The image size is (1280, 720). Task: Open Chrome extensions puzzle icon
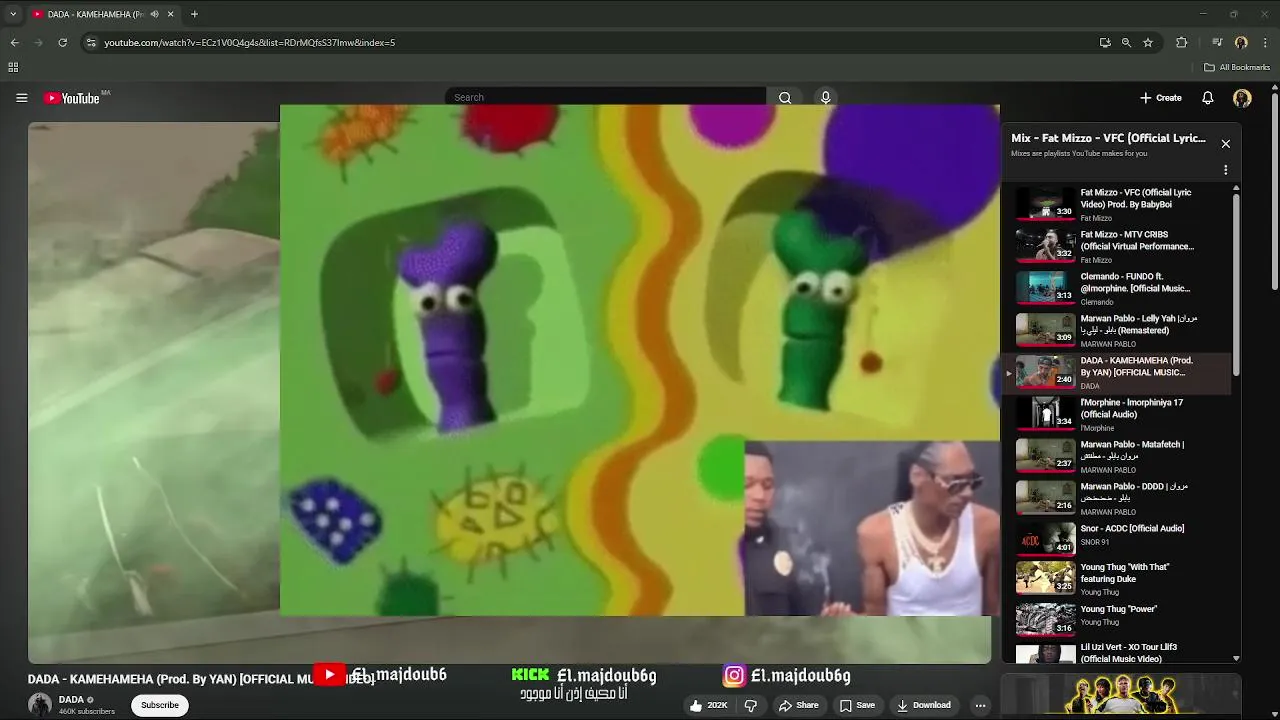(1181, 43)
